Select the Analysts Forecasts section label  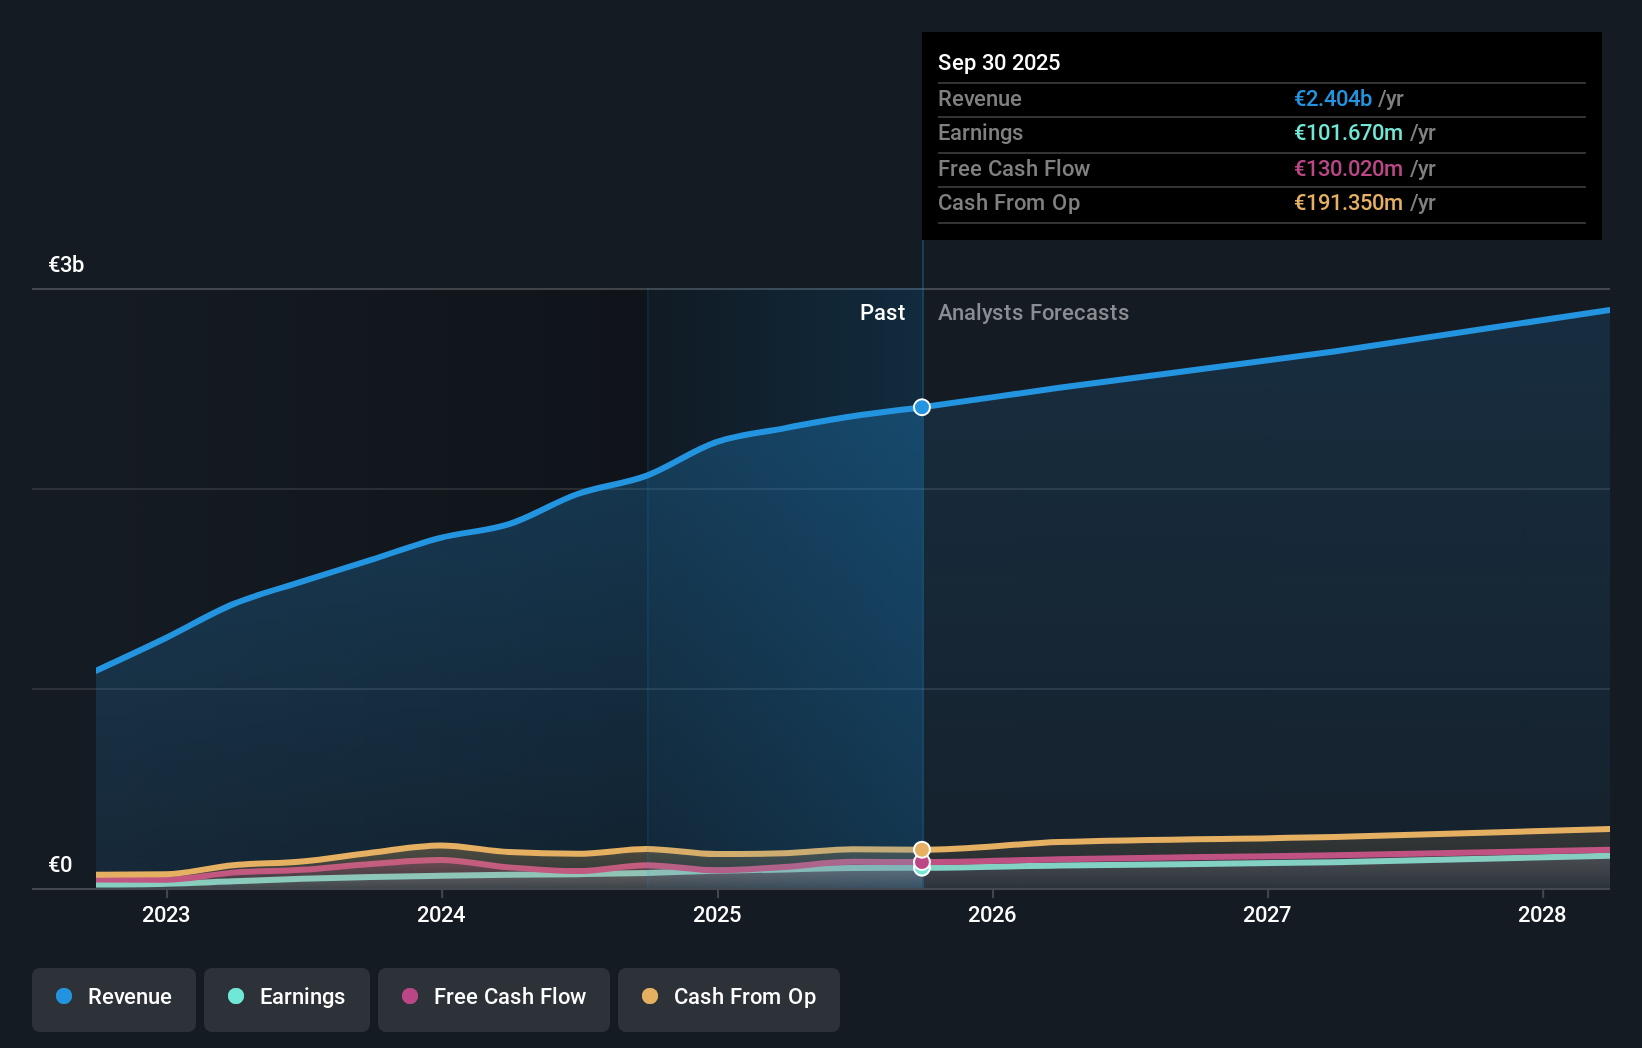point(1033,312)
